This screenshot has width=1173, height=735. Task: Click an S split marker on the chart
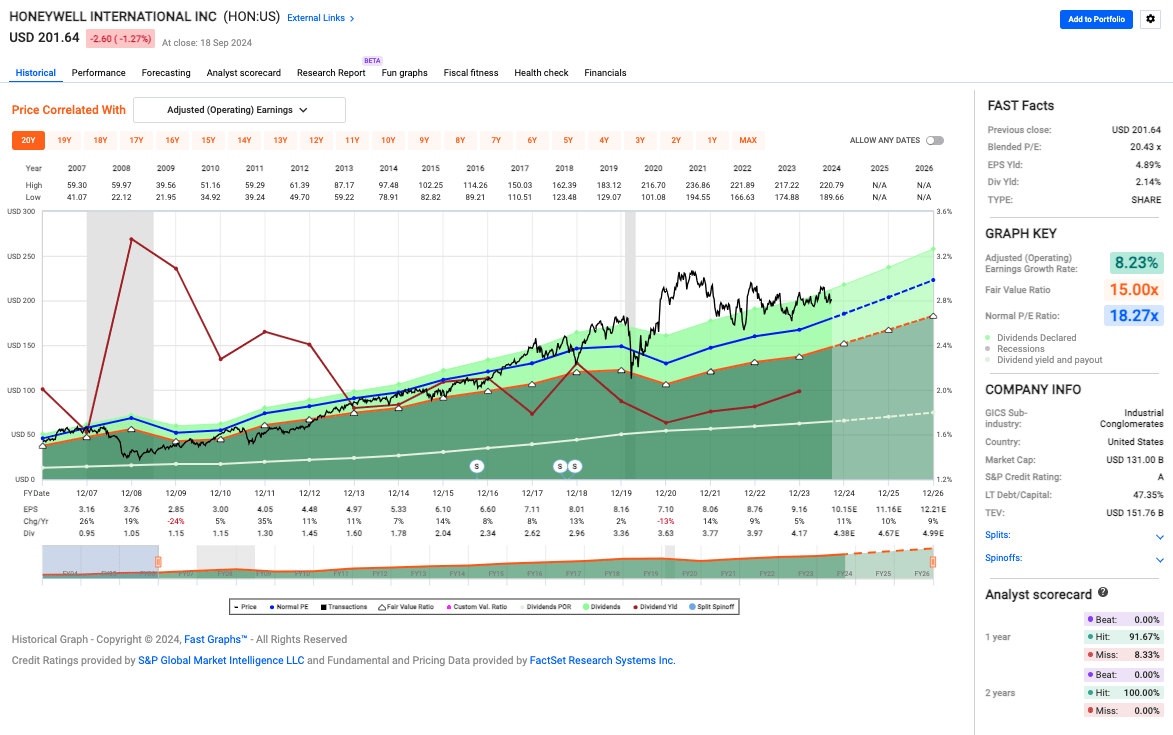[x=478, y=465]
